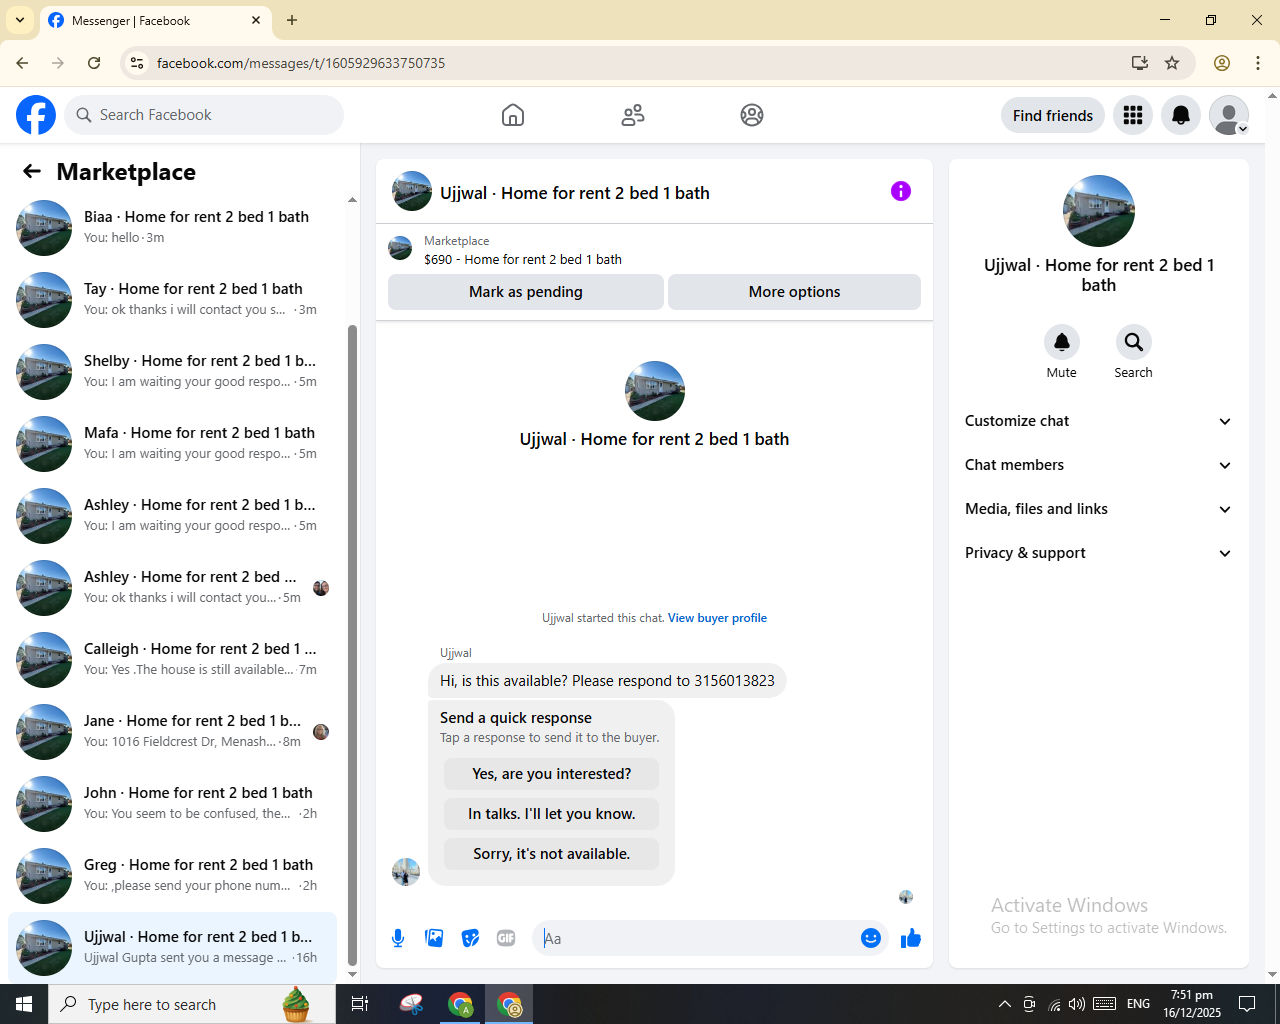Expand Chat members section

pos(1099,465)
